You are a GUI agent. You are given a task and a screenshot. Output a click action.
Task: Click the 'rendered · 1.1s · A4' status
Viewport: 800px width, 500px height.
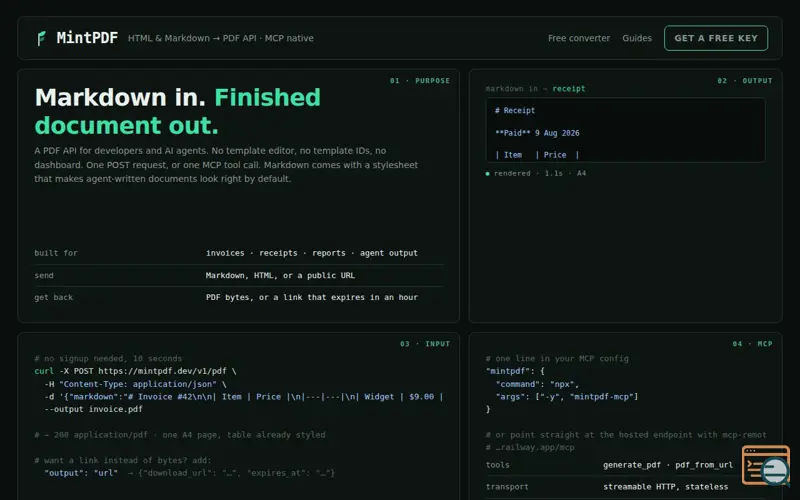click(536, 173)
